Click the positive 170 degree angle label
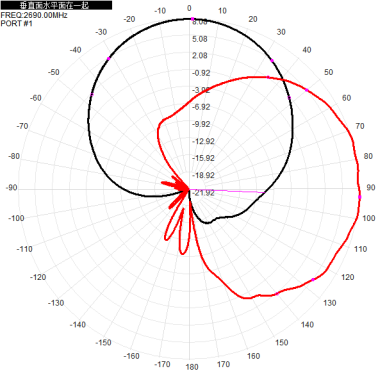378x378 pixels. tap(223, 364)
